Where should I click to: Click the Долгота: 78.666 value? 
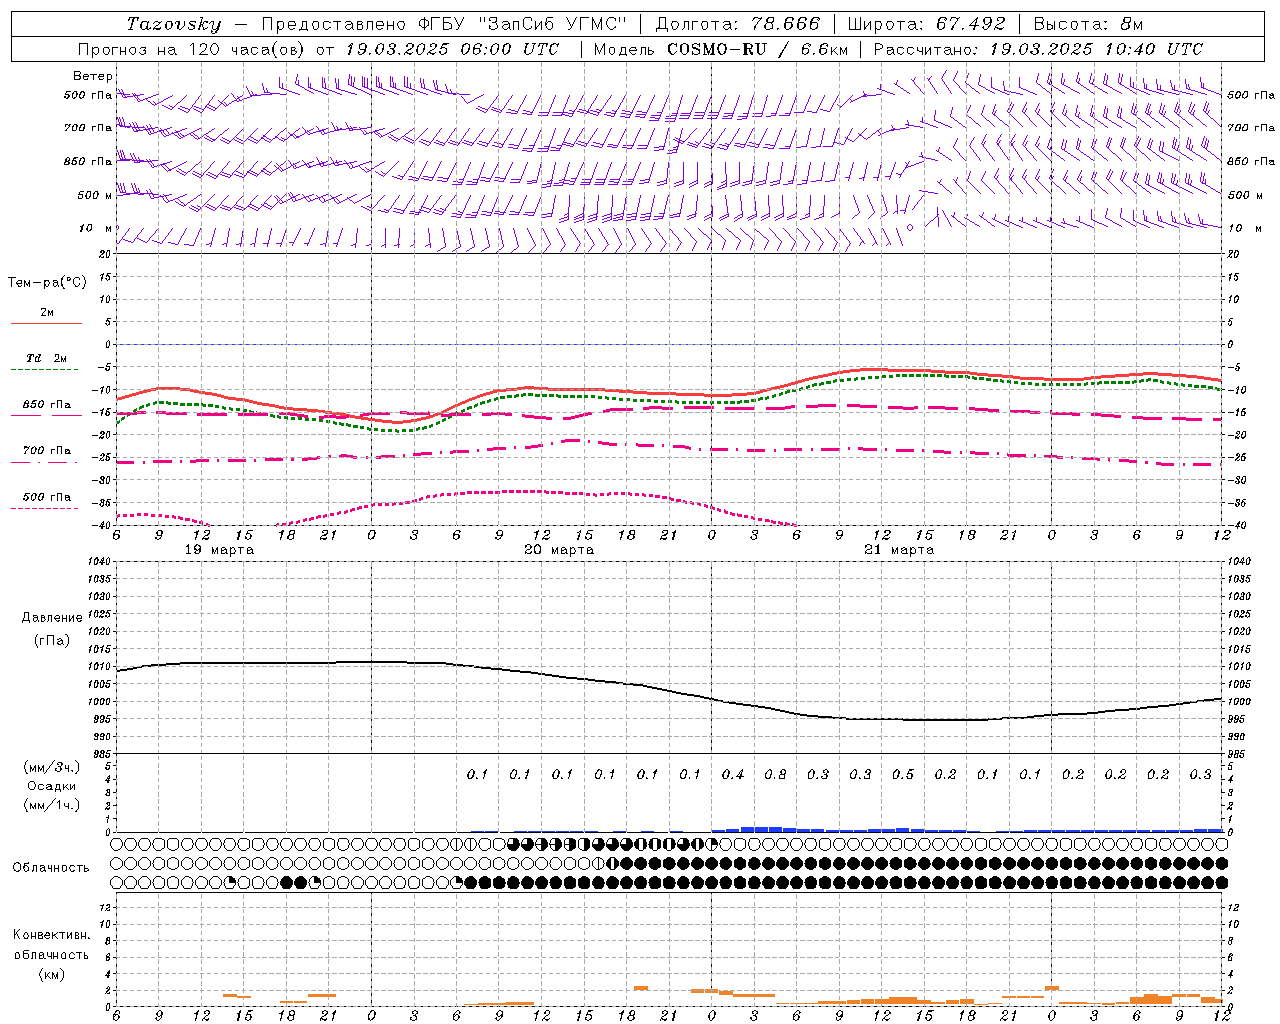[x=737, y=24]
